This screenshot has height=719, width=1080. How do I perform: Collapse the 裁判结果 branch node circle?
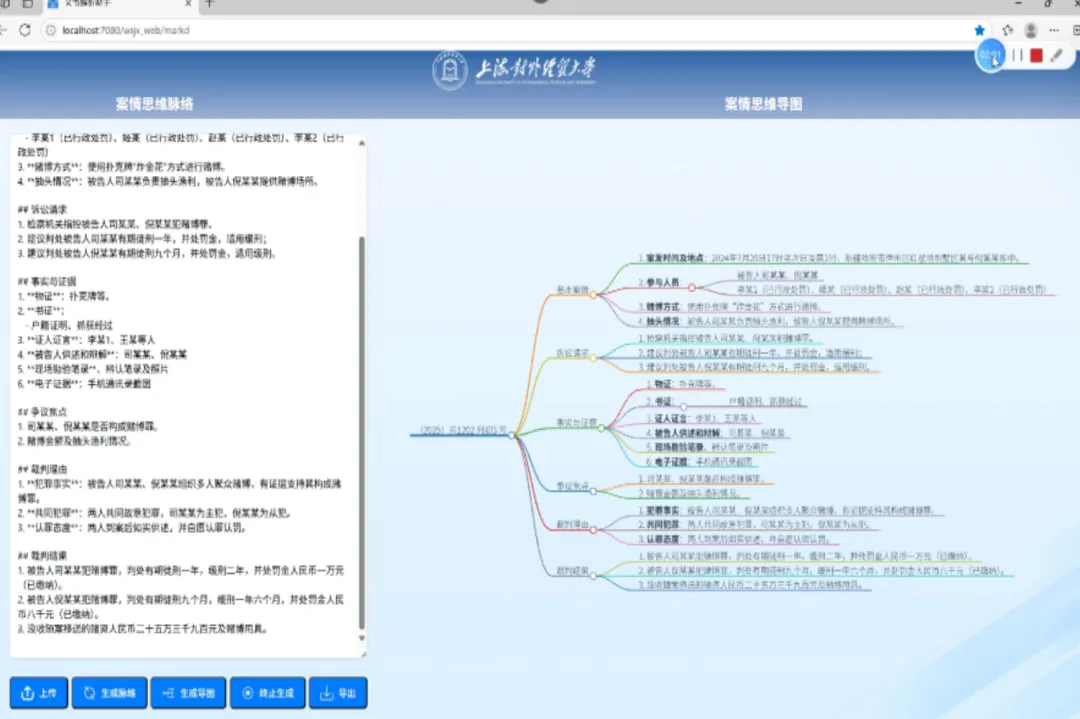pyautogui.click(x=593, y=576)
